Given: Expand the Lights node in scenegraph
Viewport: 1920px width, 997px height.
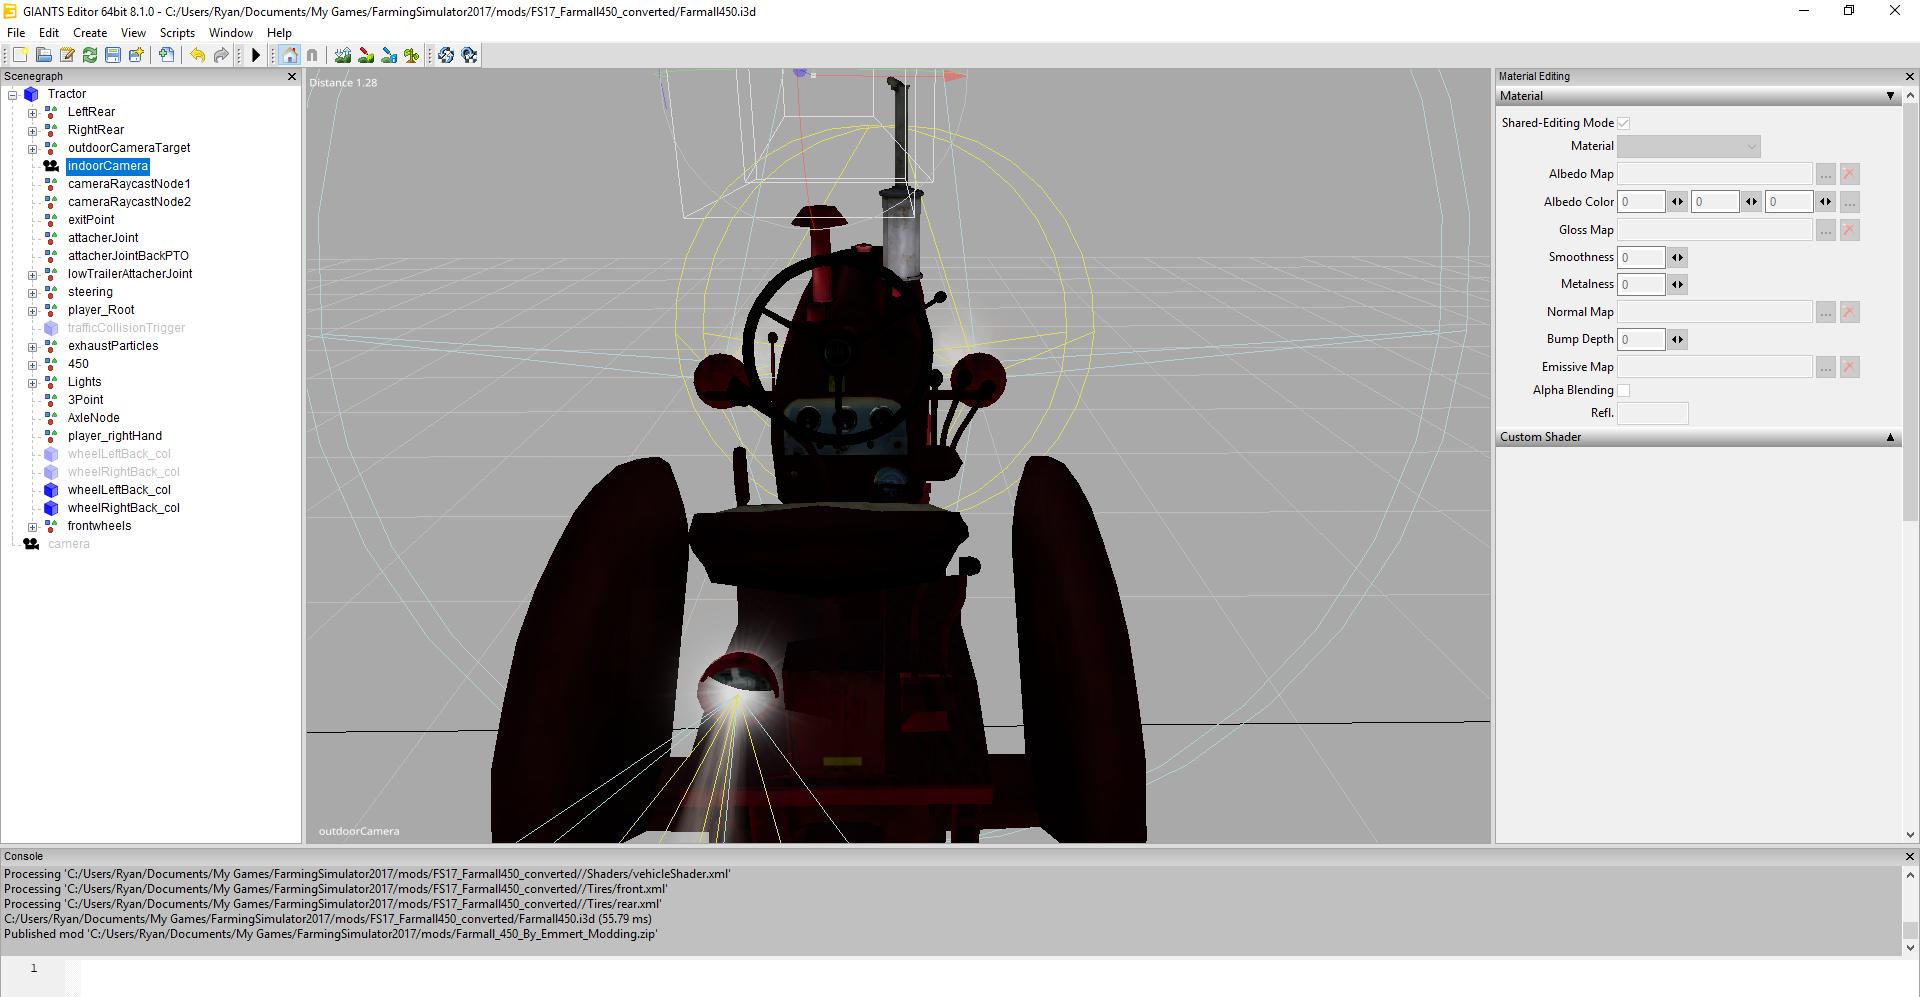Looking at the screenshot, I should pyautogui.click(x=32, y=382).
